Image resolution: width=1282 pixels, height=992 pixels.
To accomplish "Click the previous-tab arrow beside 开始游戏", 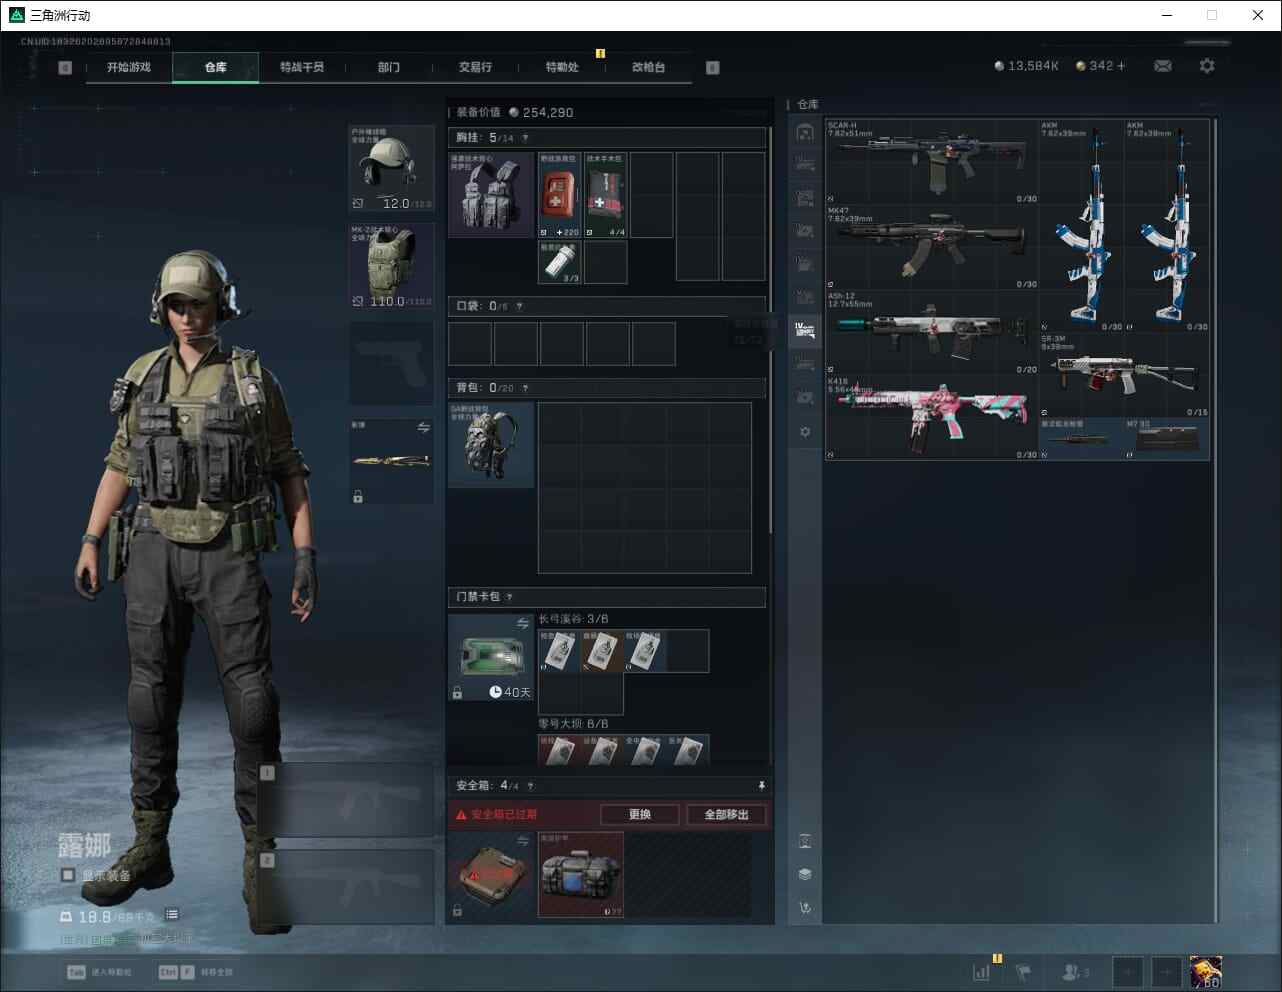I will pos(65,68).
